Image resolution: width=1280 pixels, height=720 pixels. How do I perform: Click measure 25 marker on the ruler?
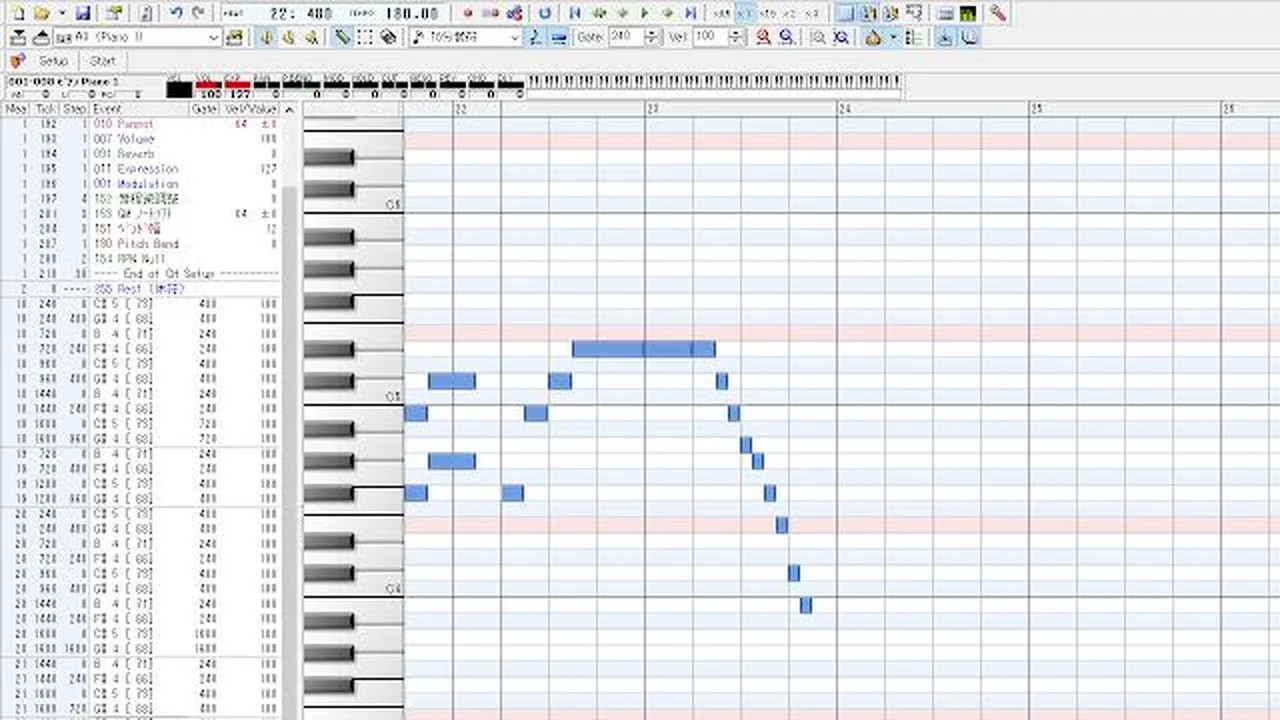1037,109
